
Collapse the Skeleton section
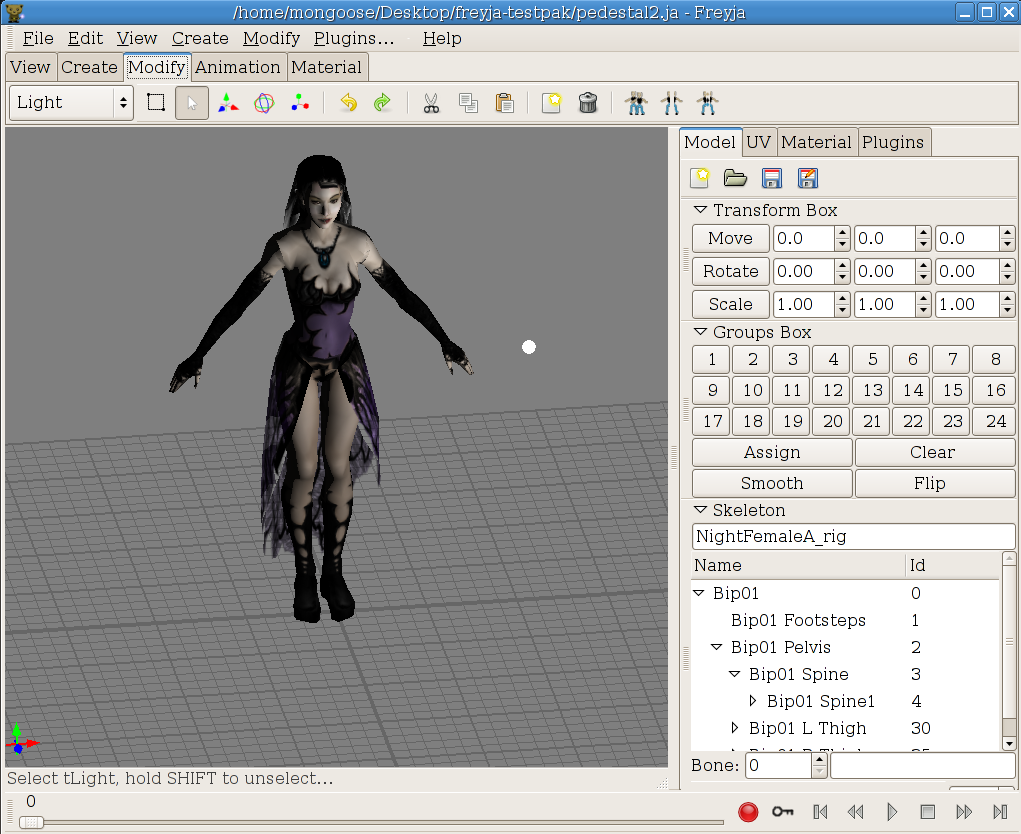tap(701, 509)
